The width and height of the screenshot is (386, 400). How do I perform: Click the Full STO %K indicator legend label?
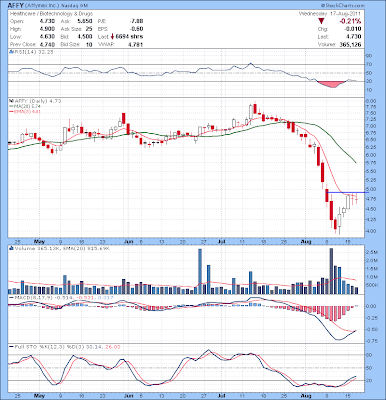(65, 347)
